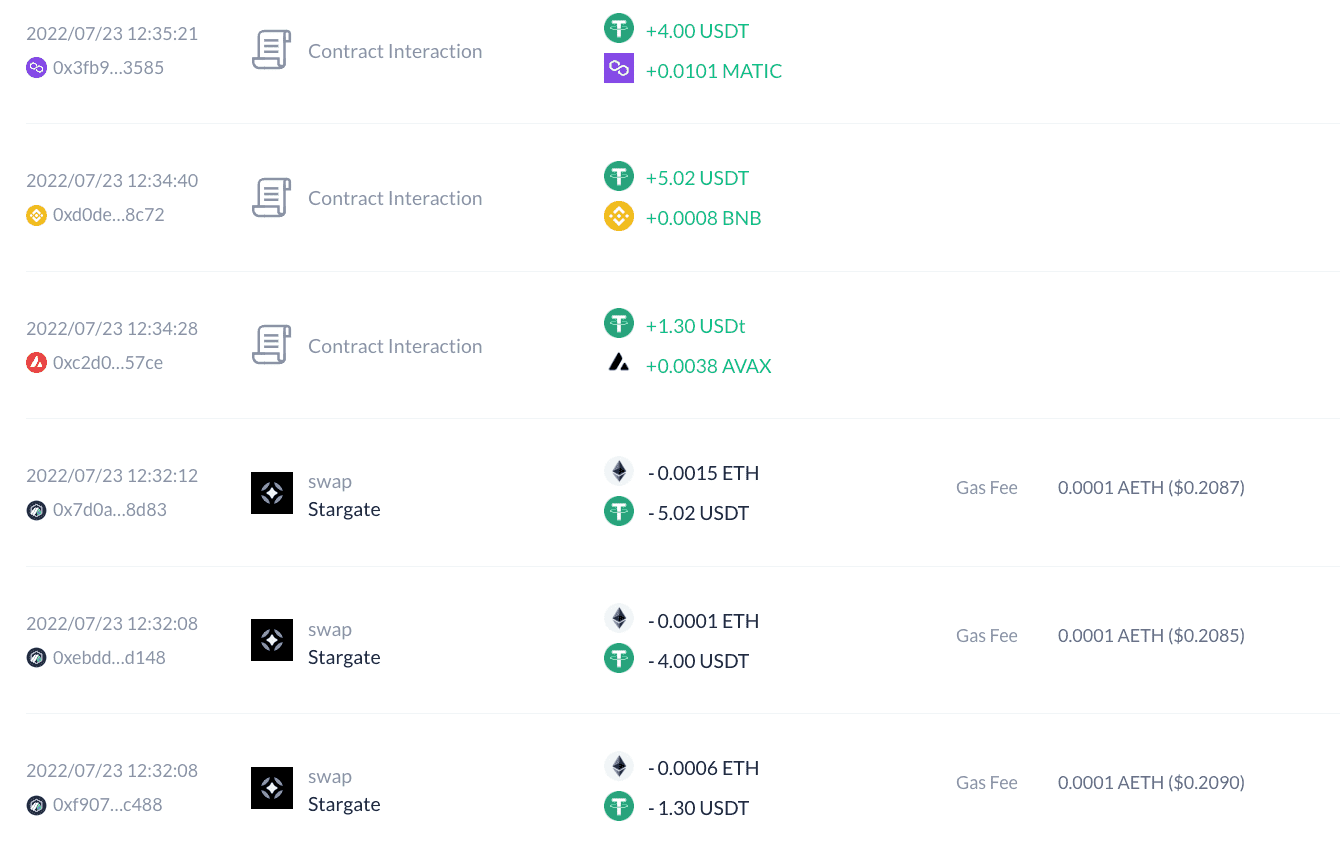Click the Stargate label in the 12:32:12 swap
This screenshot has width=1340, height=856.
[x=344, y=509]
